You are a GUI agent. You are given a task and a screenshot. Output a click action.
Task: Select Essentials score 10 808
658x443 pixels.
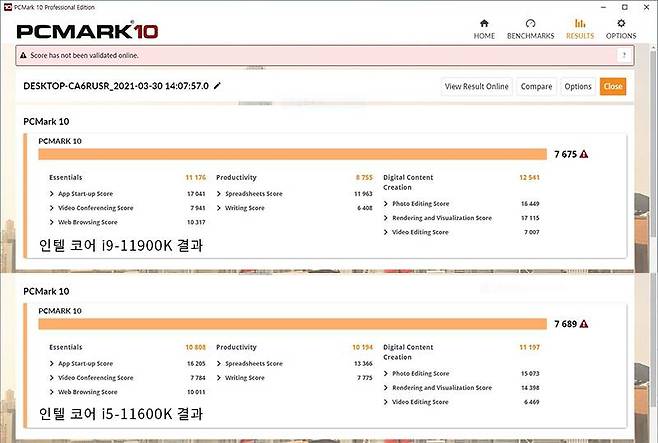pos(196,347)
